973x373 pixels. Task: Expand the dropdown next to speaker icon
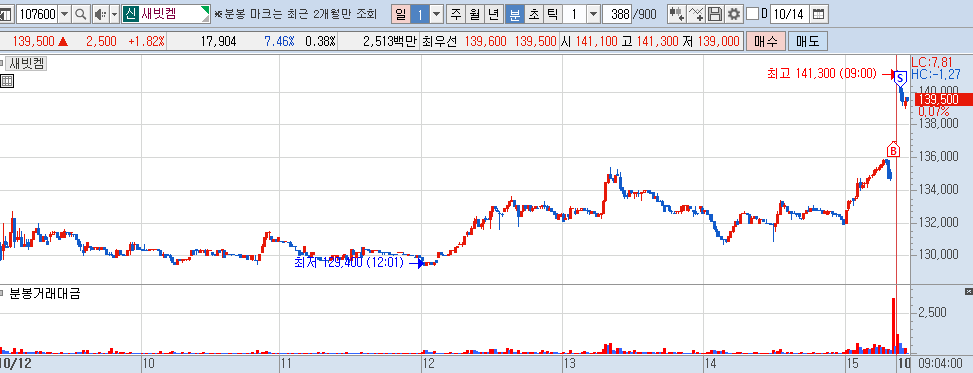pyautogui.click(x=114, y=14)
